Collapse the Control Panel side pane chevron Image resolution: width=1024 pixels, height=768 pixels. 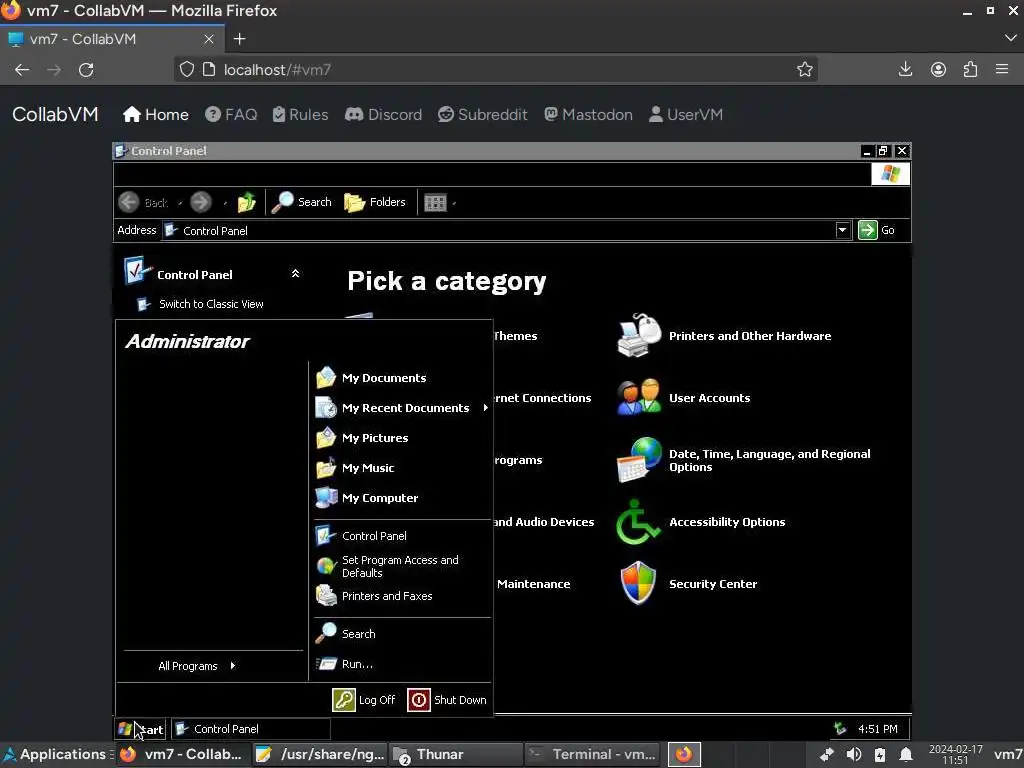click(x=295, y=274)
